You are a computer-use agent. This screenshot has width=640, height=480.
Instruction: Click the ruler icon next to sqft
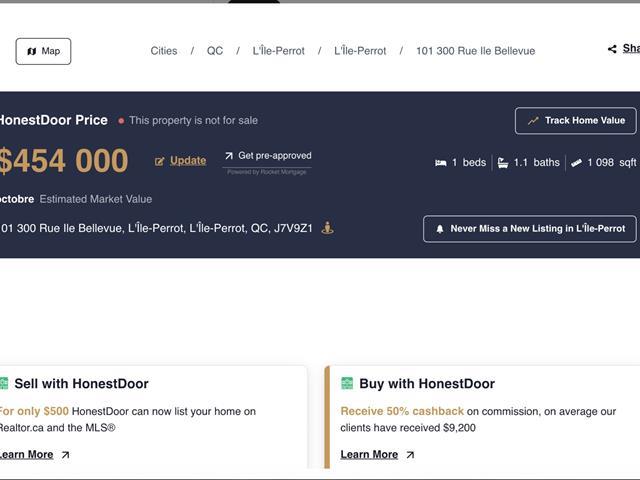pyautogui.click(x=576, y=163)
